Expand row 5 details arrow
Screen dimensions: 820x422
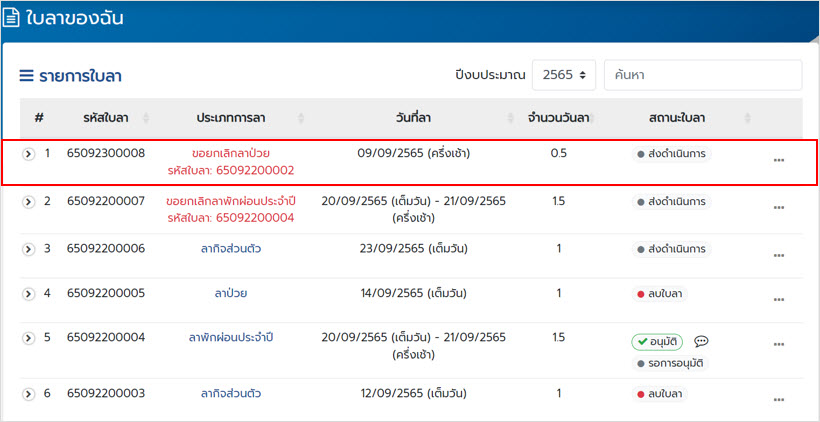29,338
